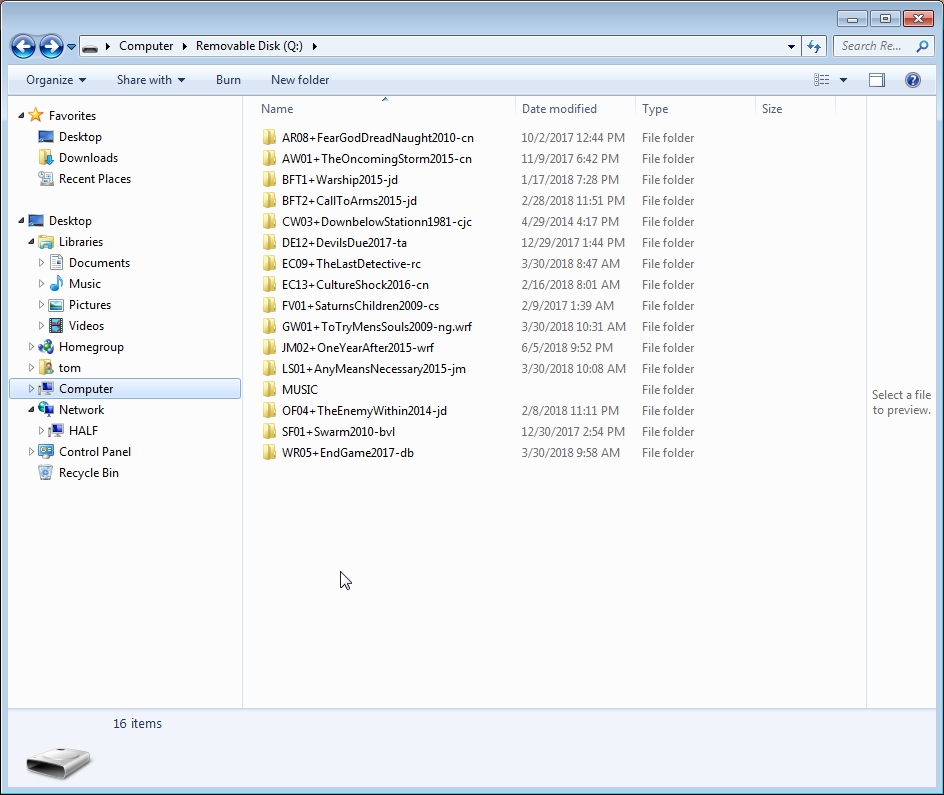This screenshot has height=795, width=944.
Task: Expand the Documents library
Action: tap(41, 263)
